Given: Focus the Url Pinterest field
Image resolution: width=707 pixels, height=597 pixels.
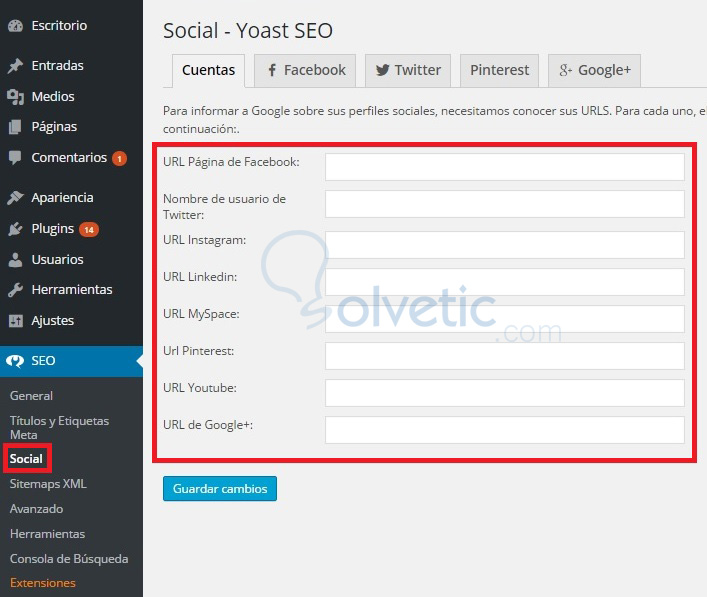Looking at the screenshot, I should [505, 356].
